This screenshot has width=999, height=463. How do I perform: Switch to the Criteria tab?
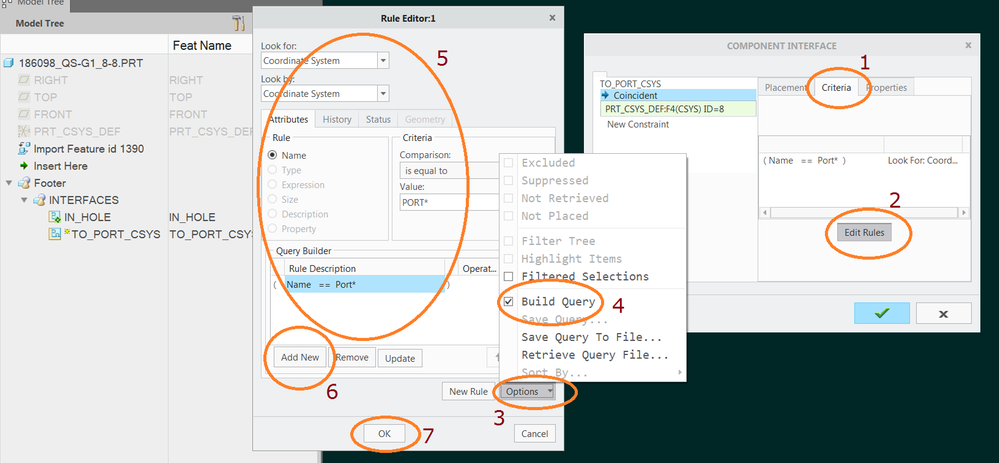tap(836, 88)
